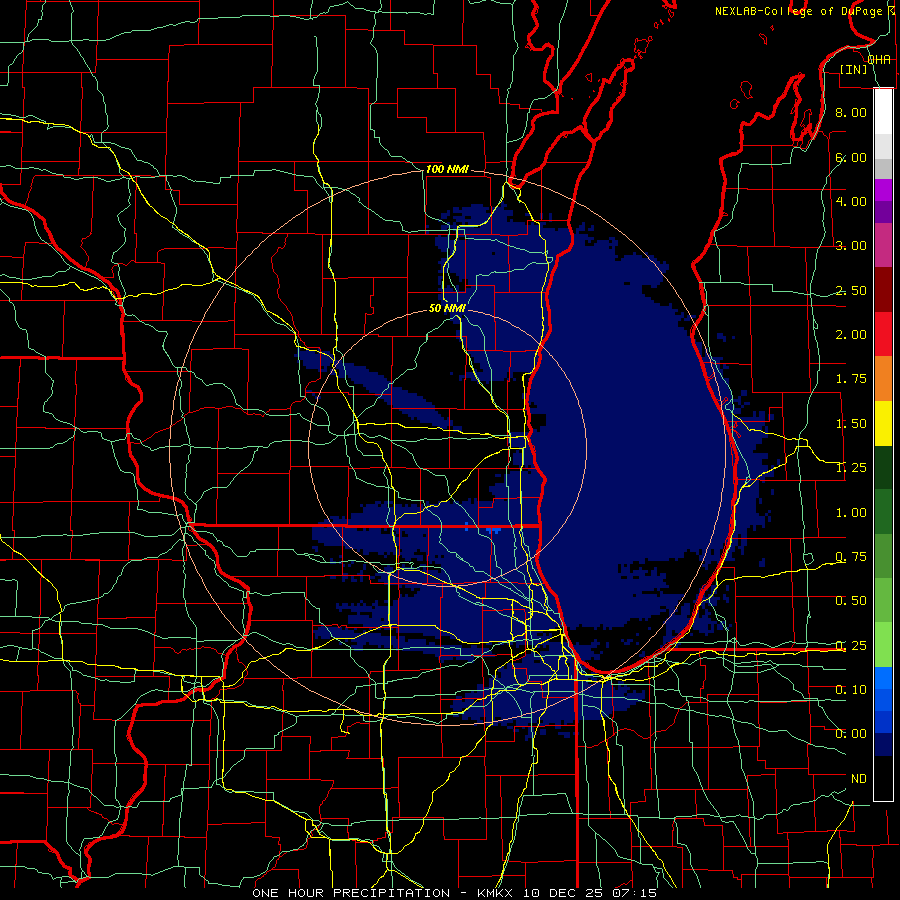Click the [IN] units label
This screenshot has width=900, height=900.
(854, 69)
